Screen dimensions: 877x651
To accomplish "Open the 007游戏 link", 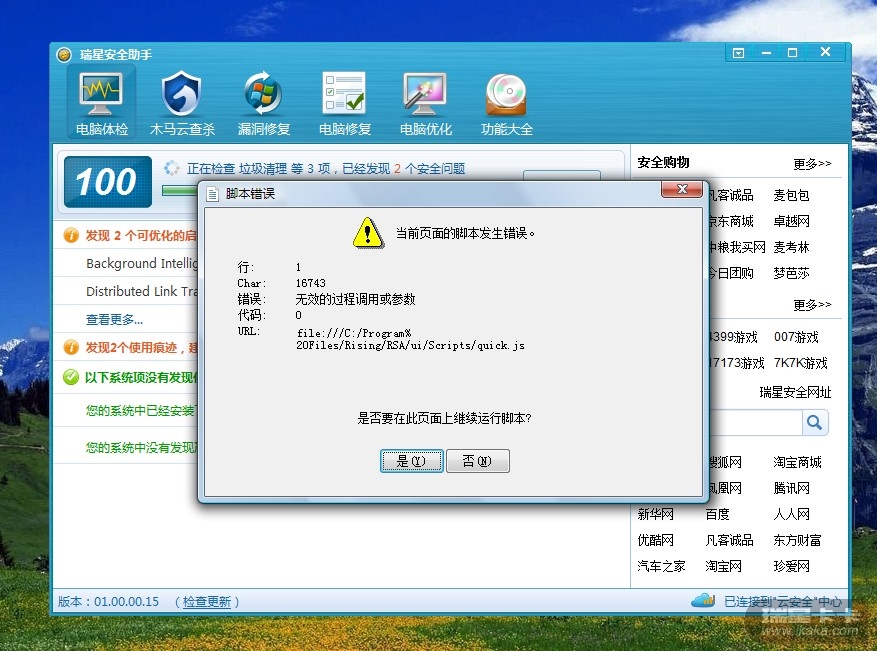I will tap(796, 337).
